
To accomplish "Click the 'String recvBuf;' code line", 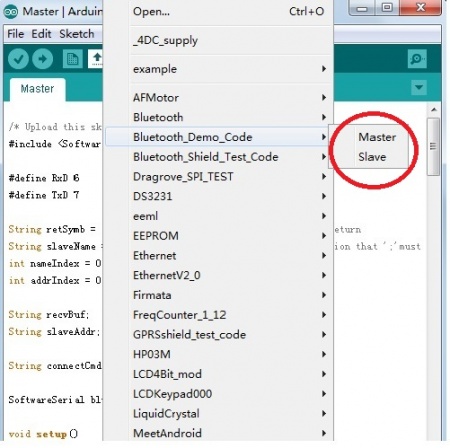I will [49, 315].
